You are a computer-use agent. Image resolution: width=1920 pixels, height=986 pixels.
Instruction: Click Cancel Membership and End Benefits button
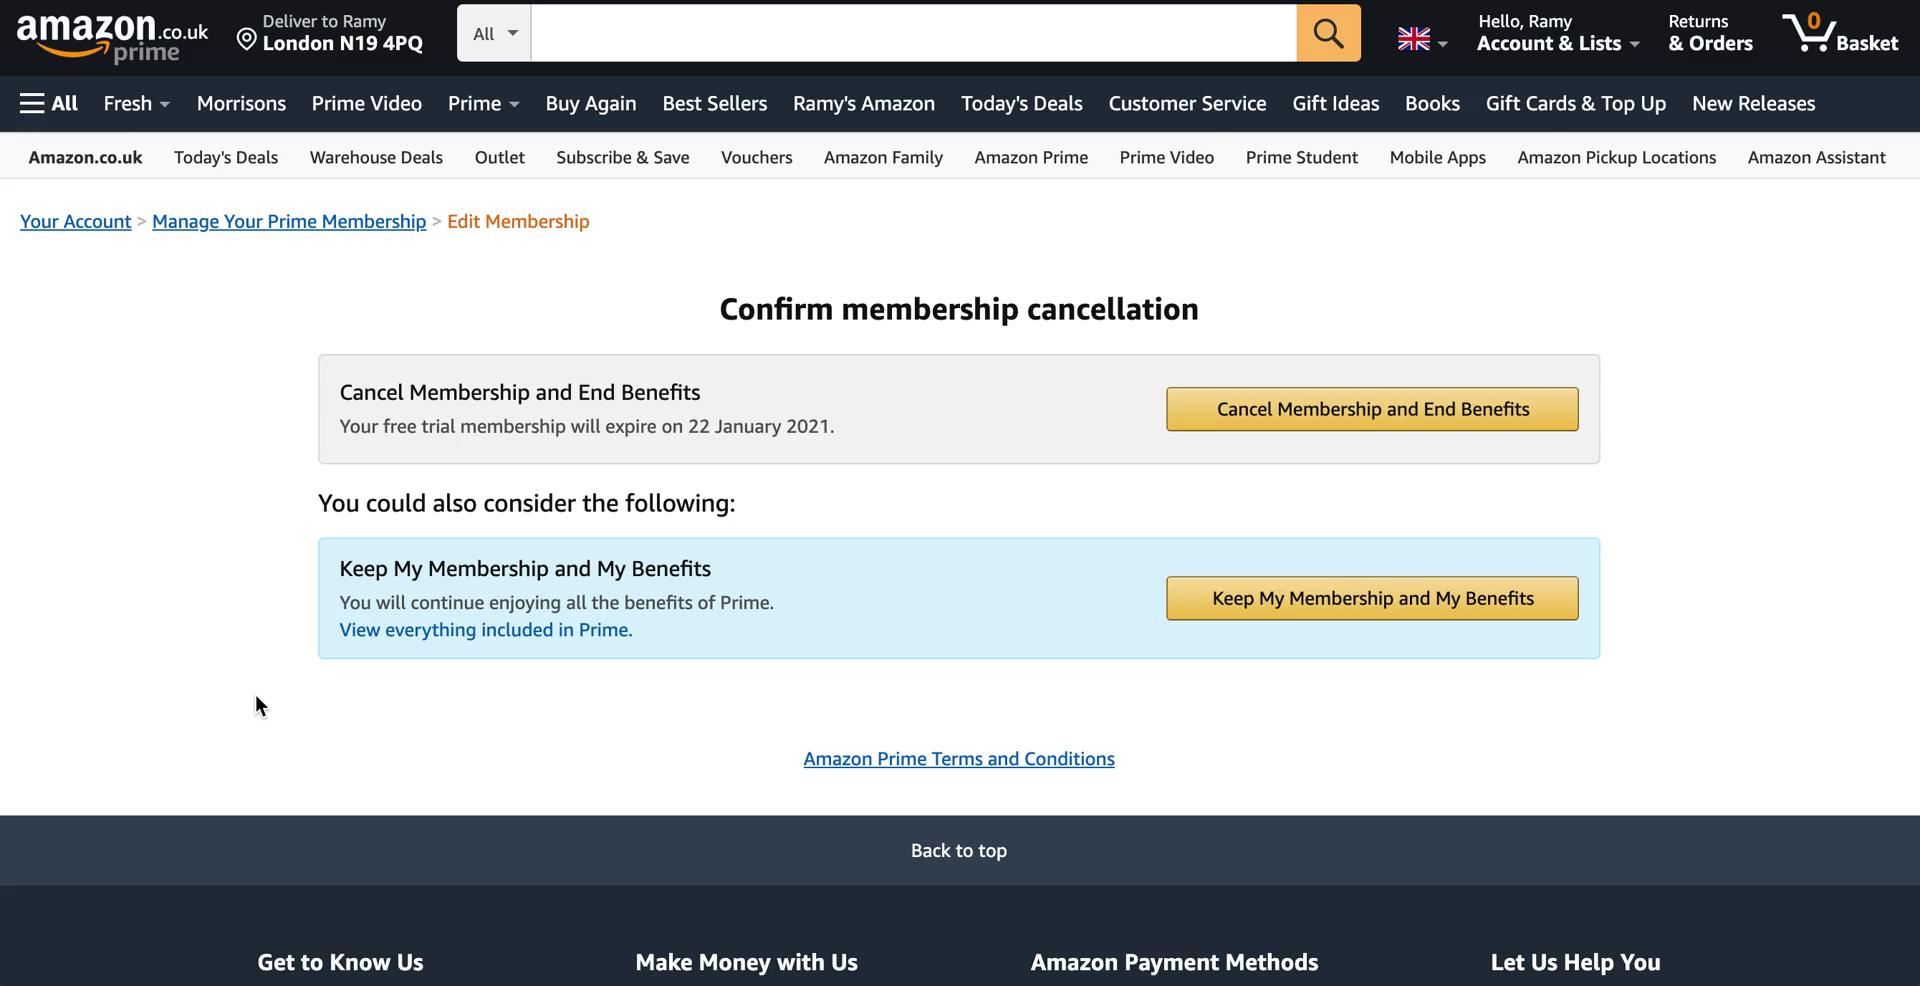1371,409
